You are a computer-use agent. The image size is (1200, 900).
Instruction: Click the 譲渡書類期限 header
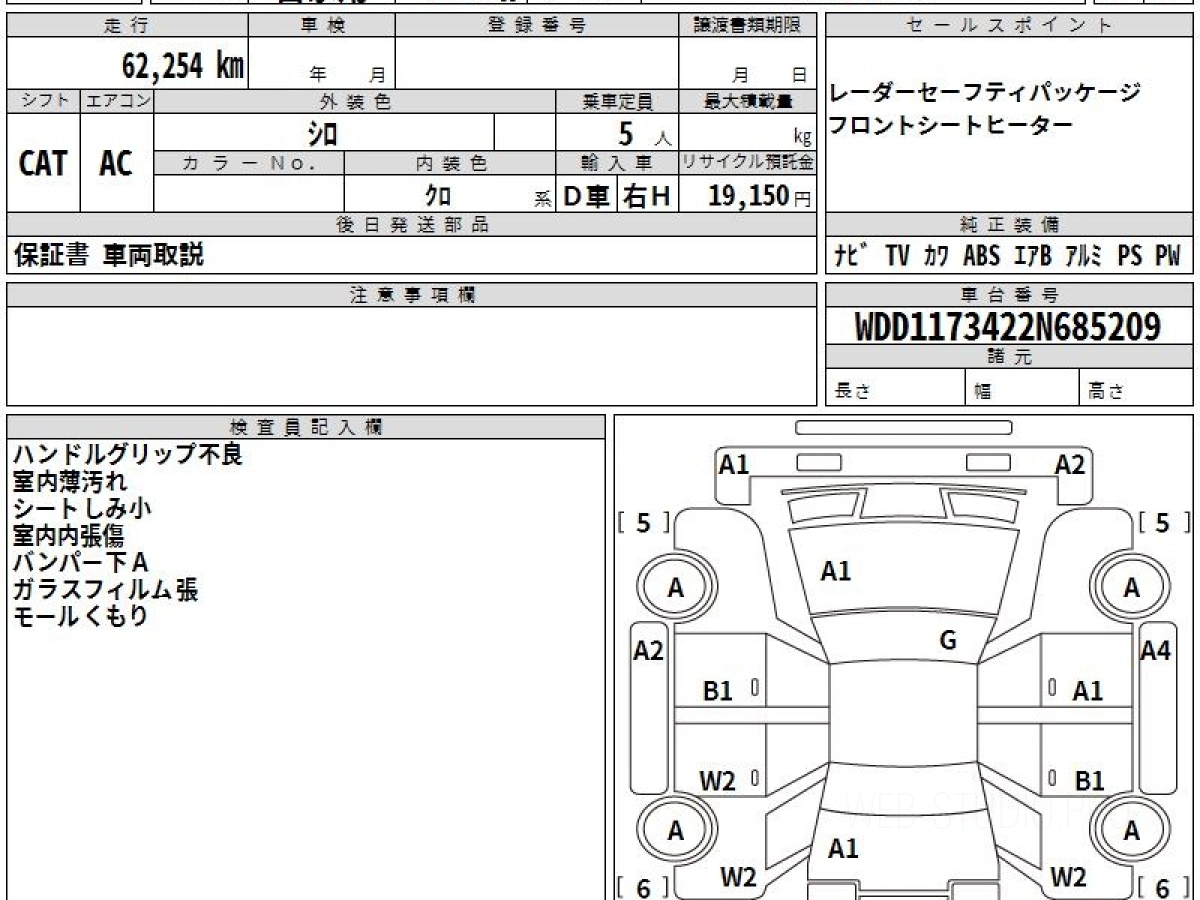click(748, 26)
